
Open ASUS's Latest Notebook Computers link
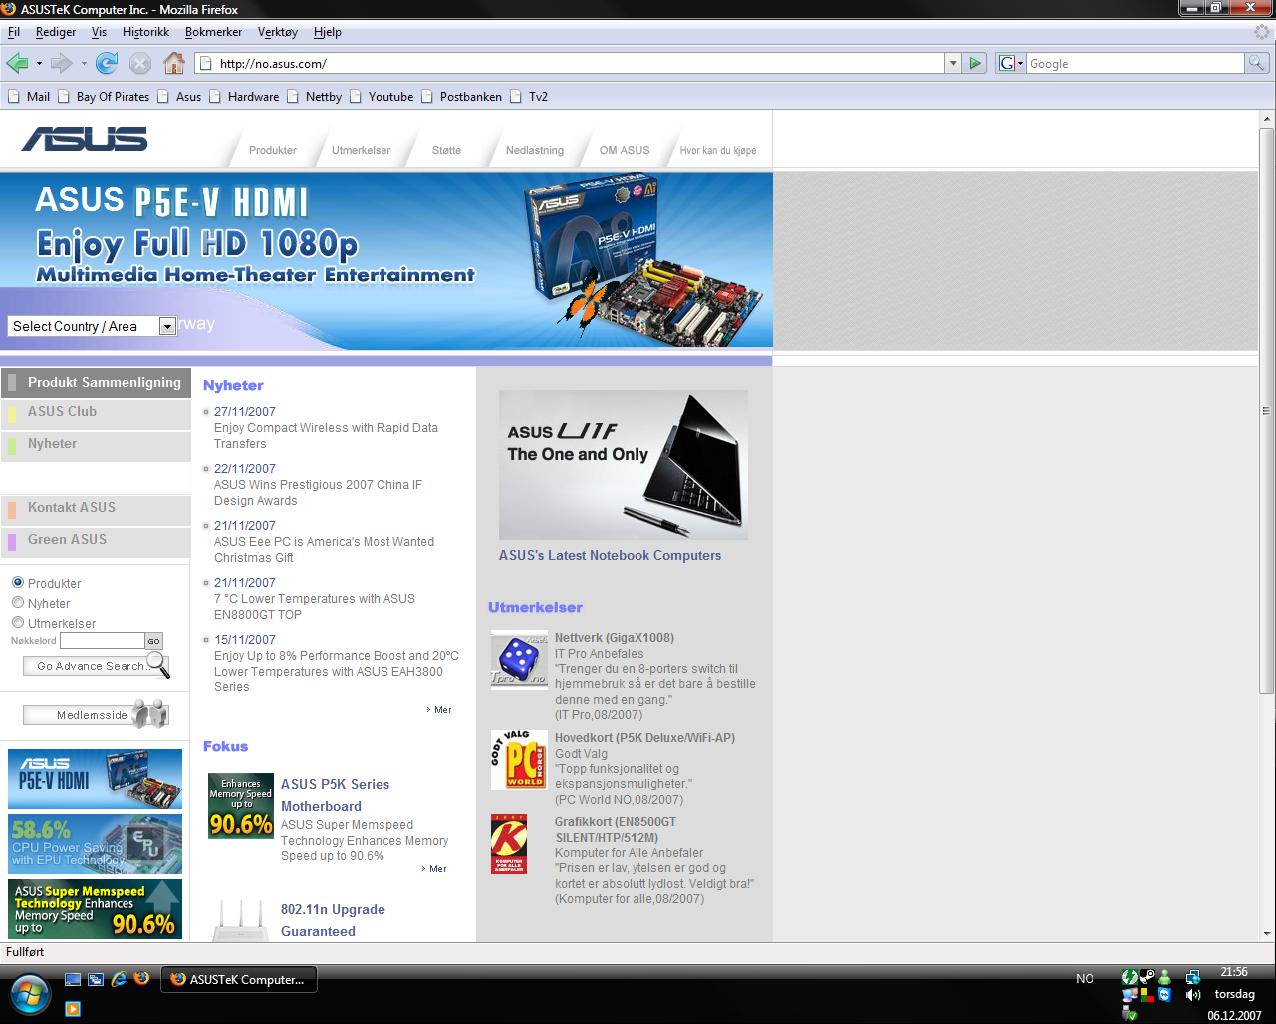click(x=610, y=556)
